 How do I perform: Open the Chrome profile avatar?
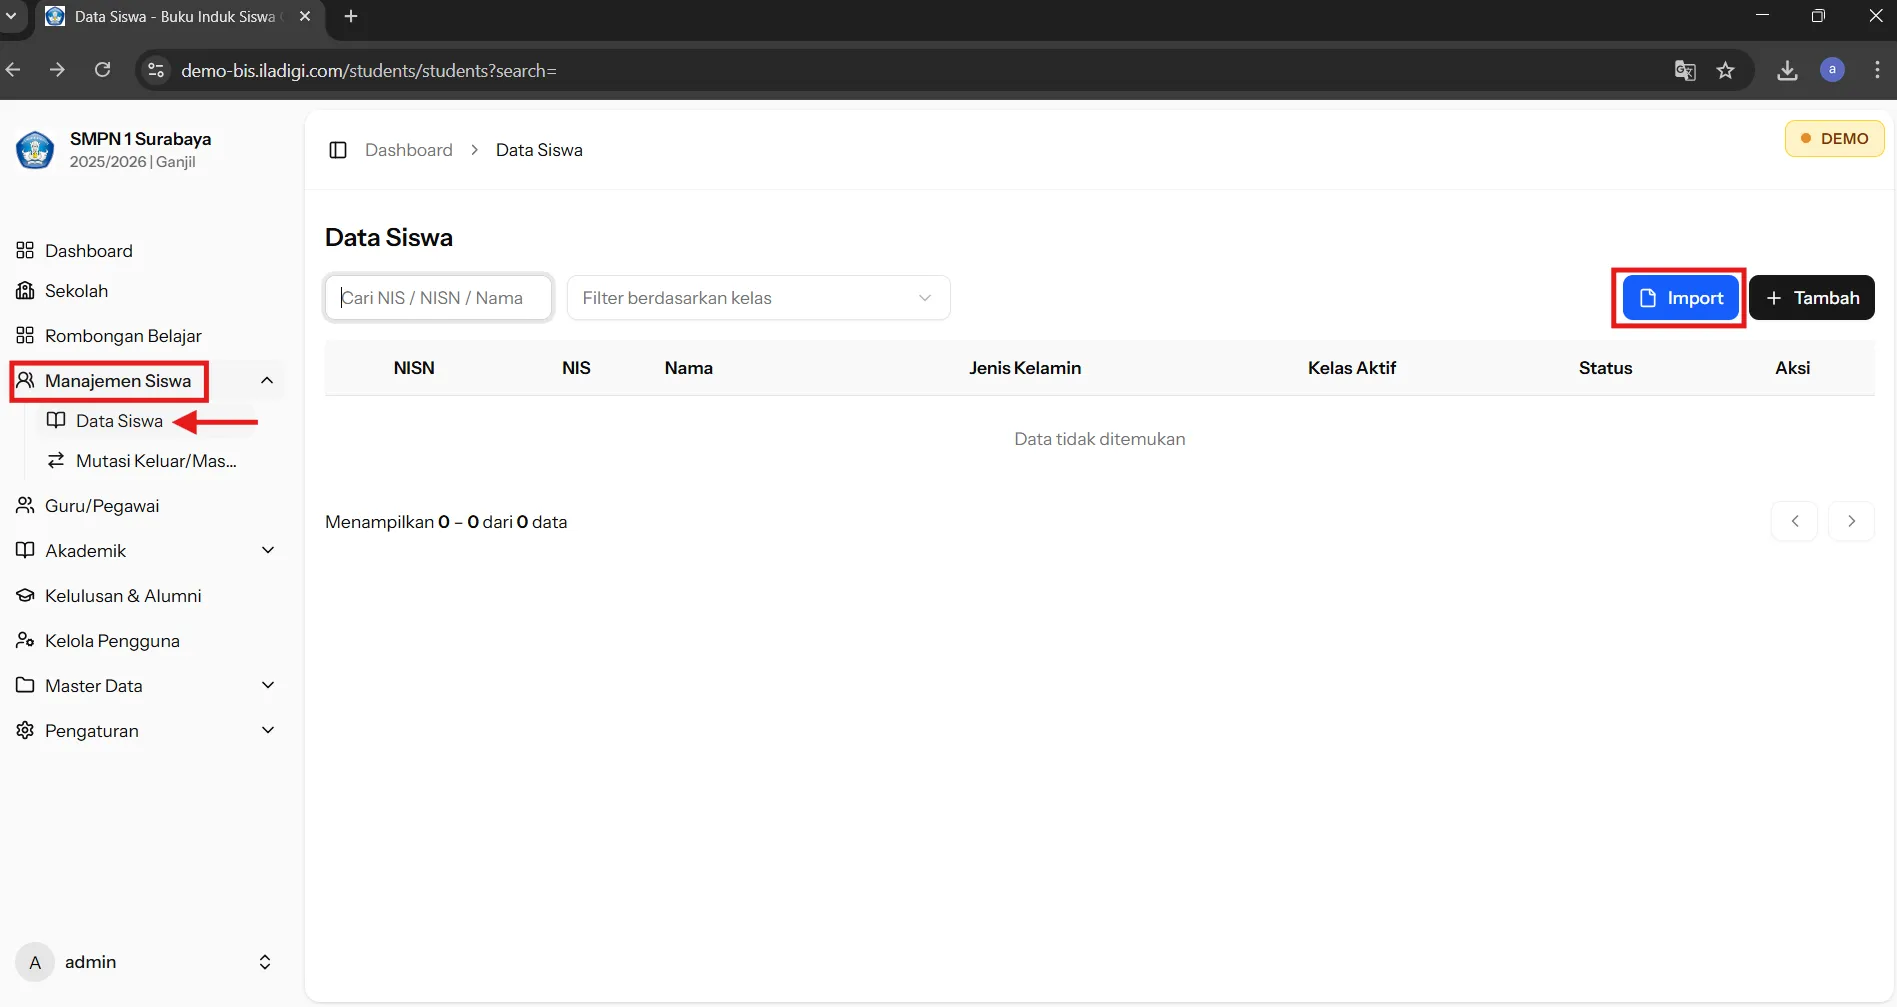[x=1832, y=70]
